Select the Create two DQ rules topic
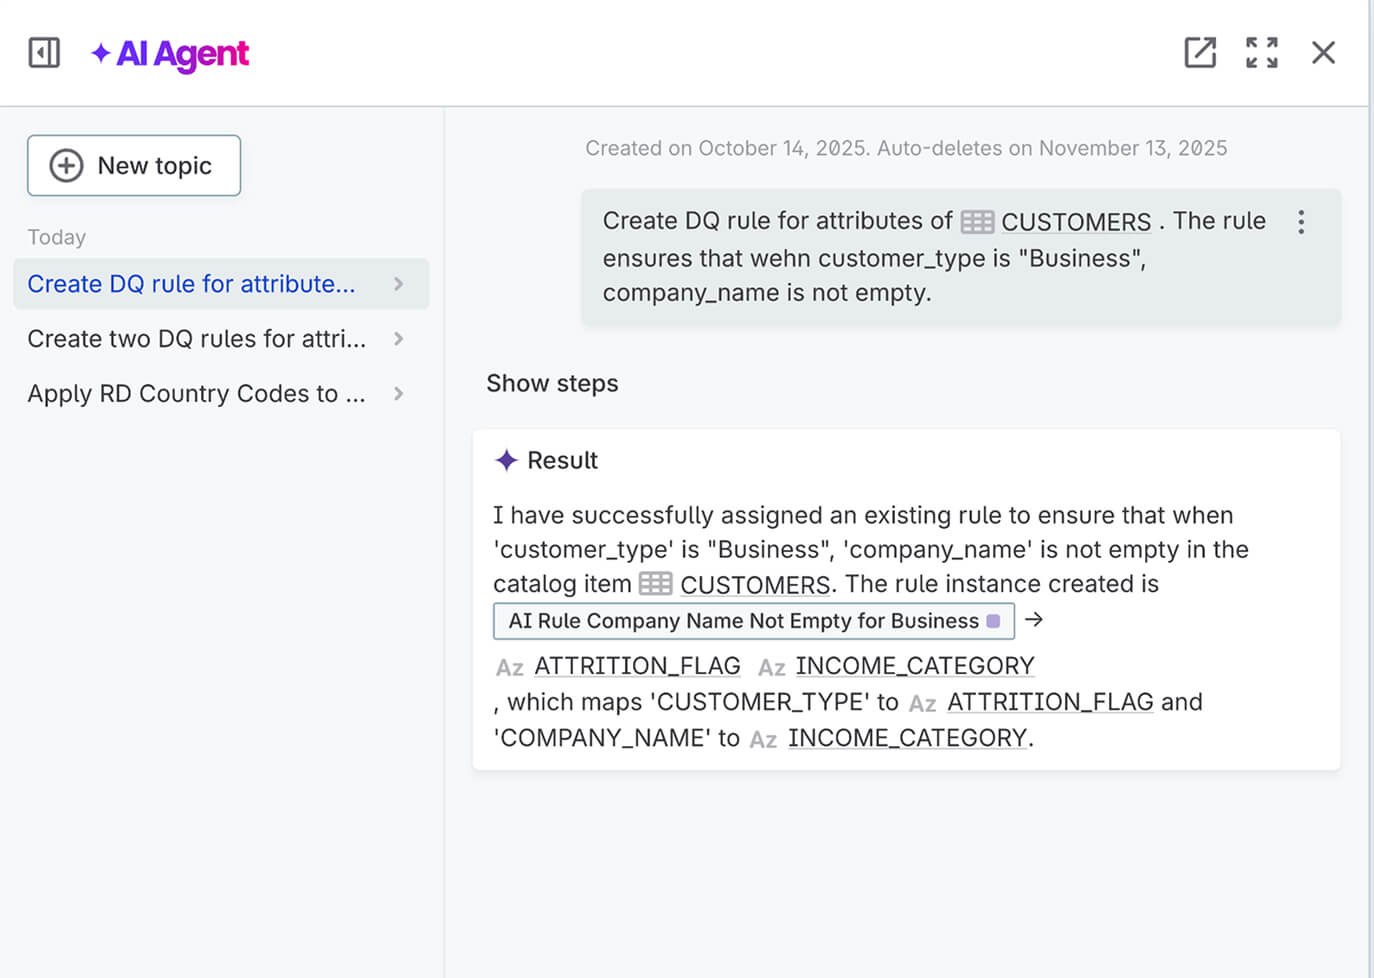1374x978 pixels. point(196,339)
